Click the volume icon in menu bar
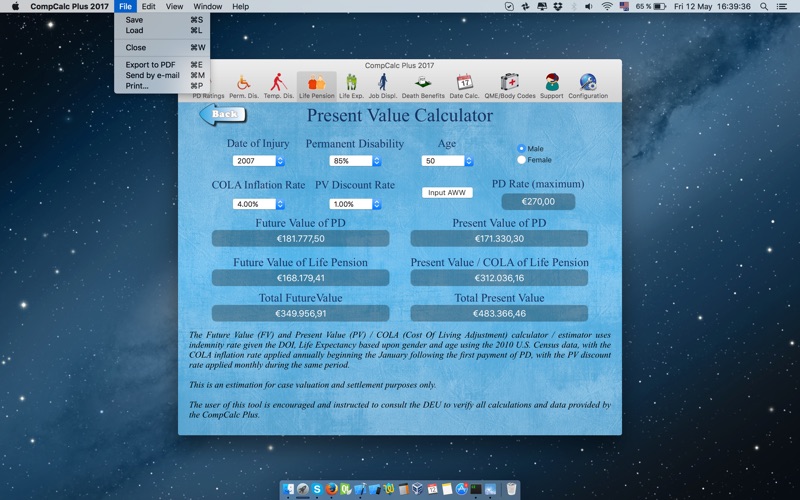Viewport: 800px width, 500px height. (x=589, y=6)
